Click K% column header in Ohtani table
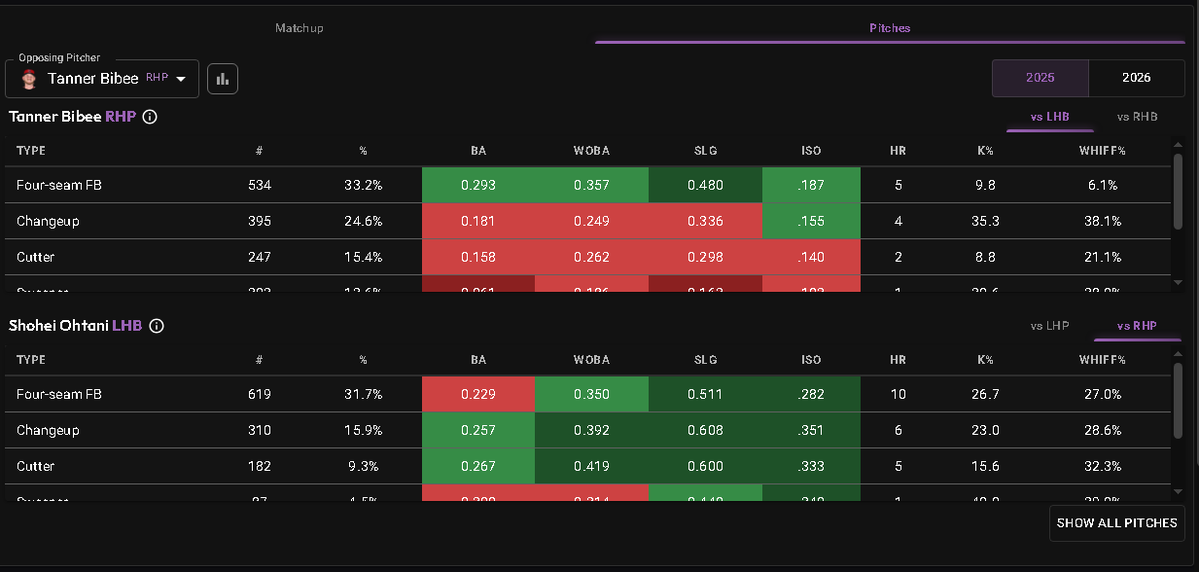1199x572 pixels. pyautogui.click(x=984, y=359)
